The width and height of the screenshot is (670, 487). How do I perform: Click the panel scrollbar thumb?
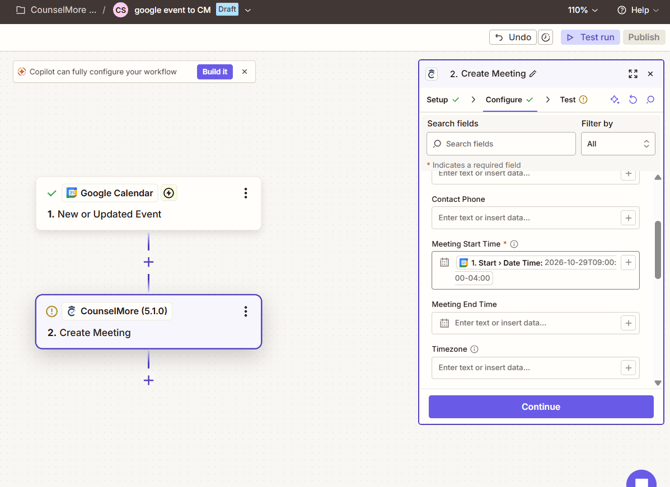pos(658,250)
